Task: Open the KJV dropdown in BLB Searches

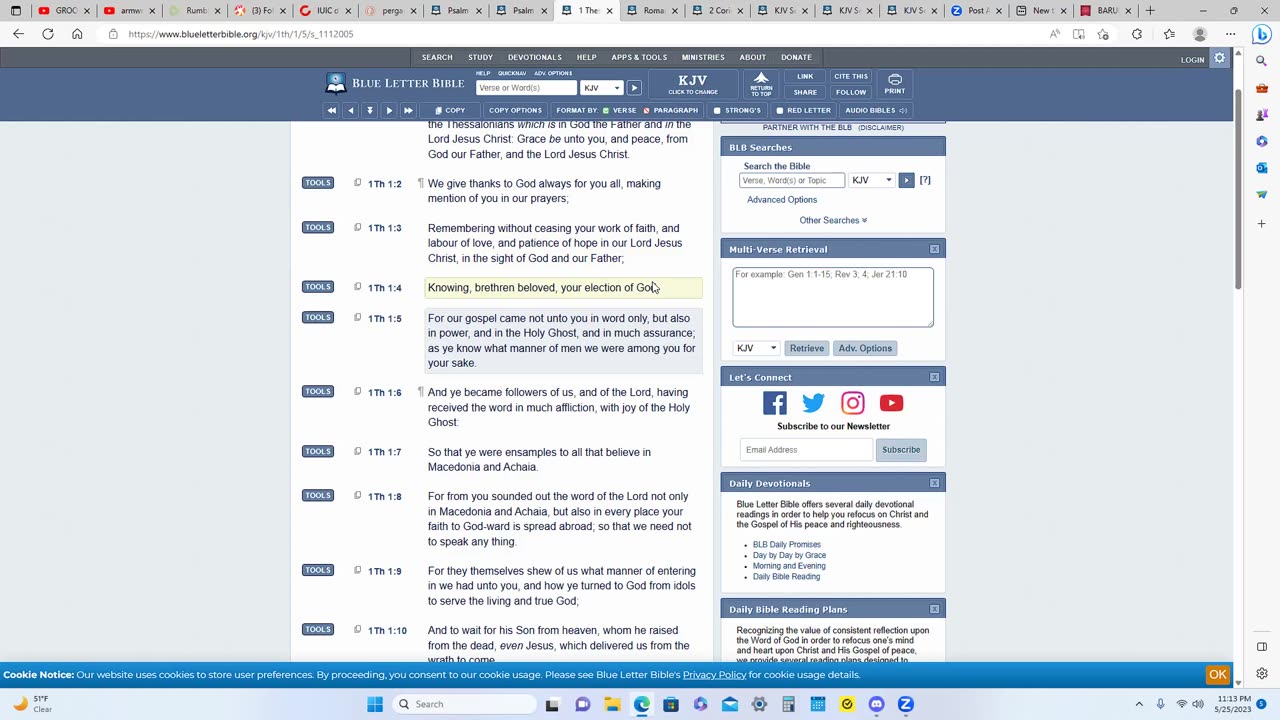Action: 872,180
